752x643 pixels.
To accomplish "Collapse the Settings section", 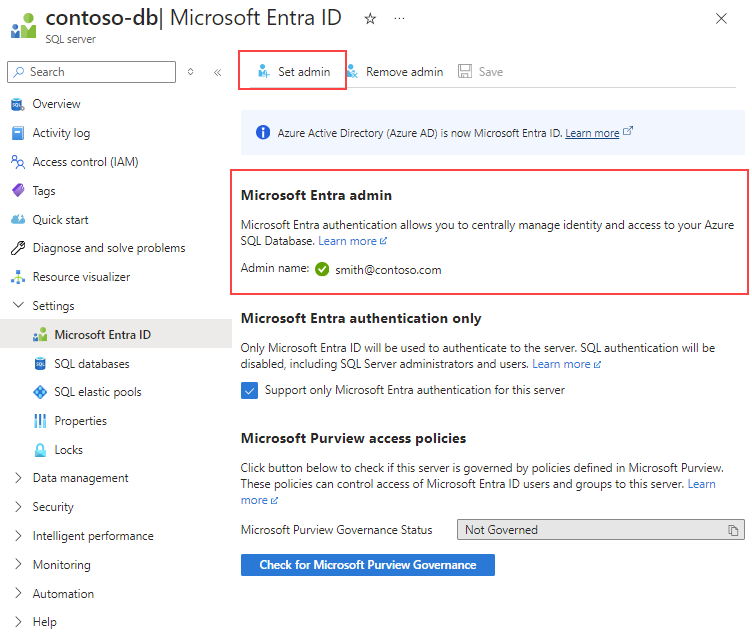I will [18, 305].
